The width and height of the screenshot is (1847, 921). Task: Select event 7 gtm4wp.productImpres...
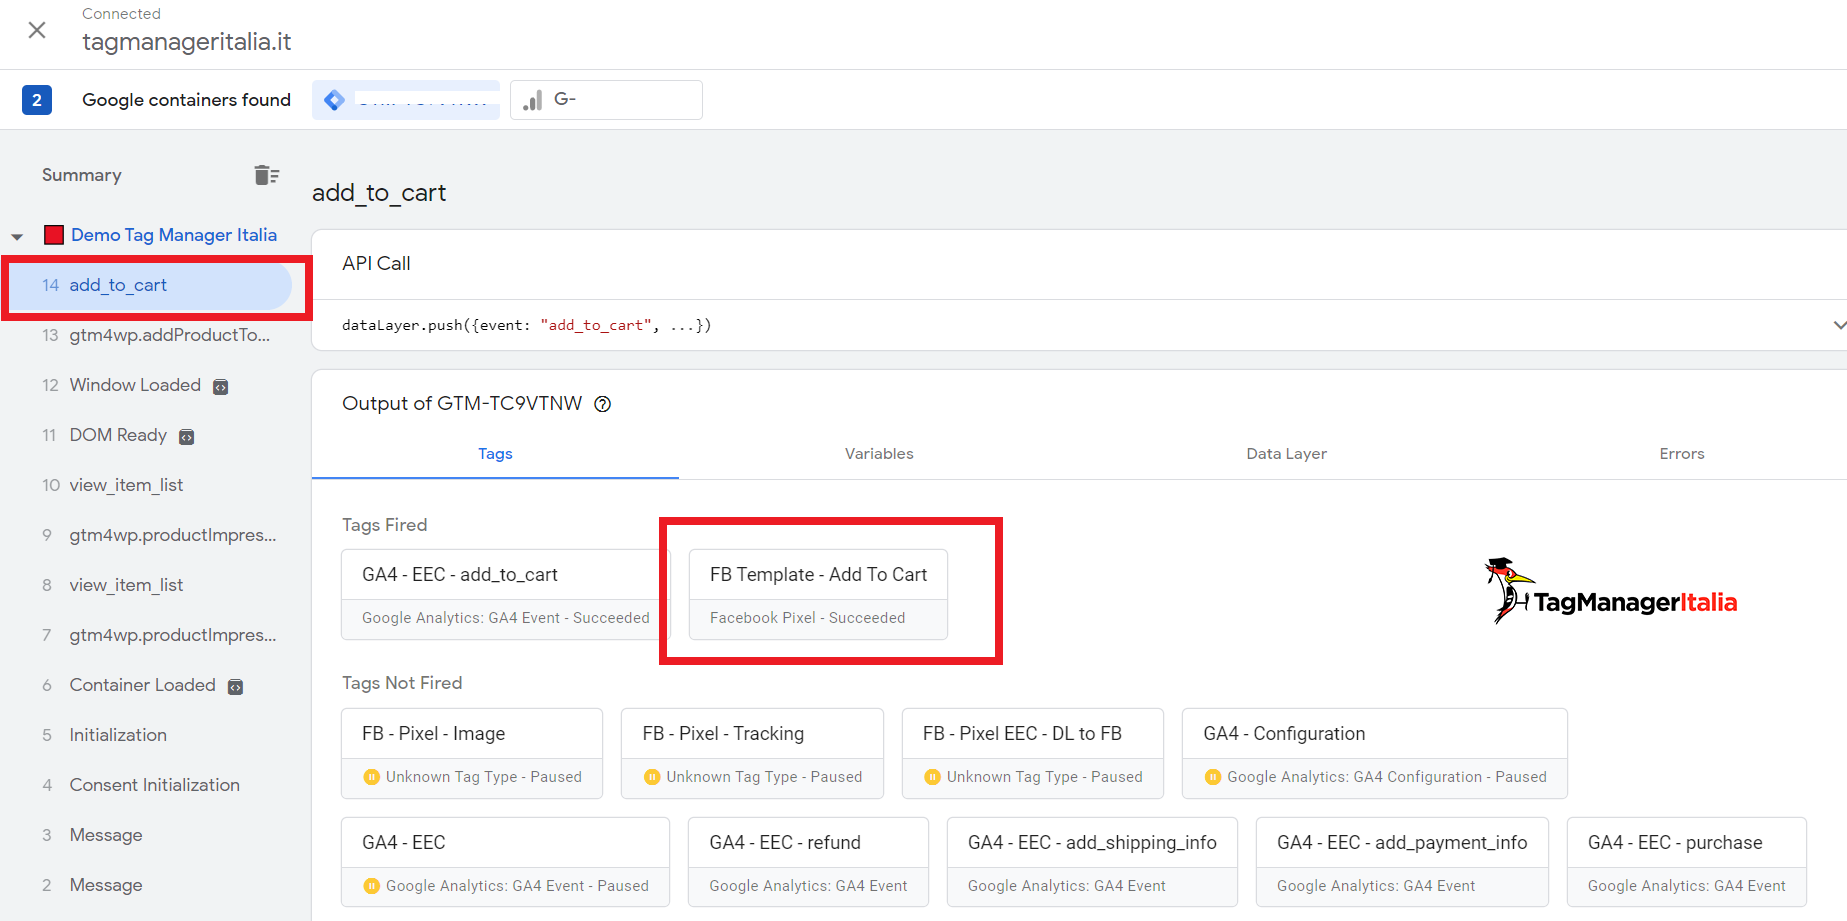160,635
